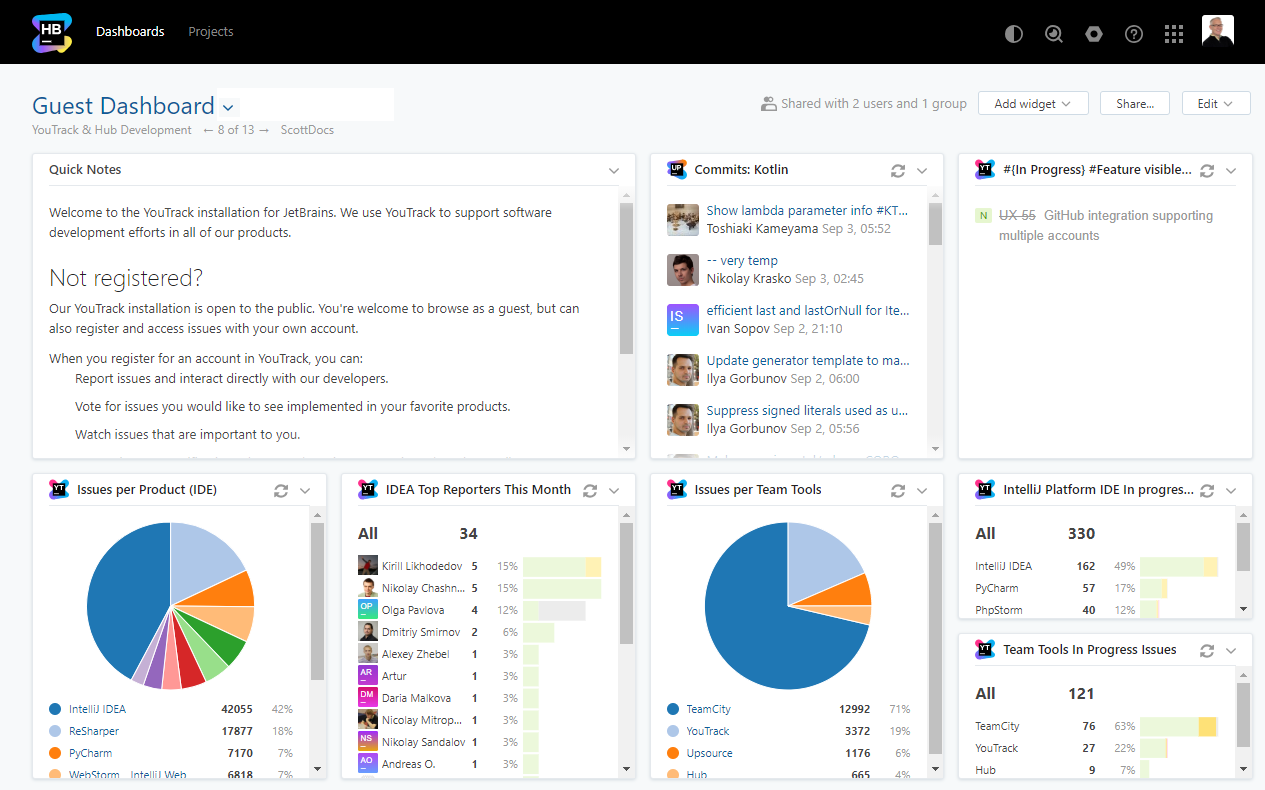Refresh IDEA Top Reporters This Month widget
Image resolution: width=1265 pixels, height=790 pixels.
click(590, 491)
